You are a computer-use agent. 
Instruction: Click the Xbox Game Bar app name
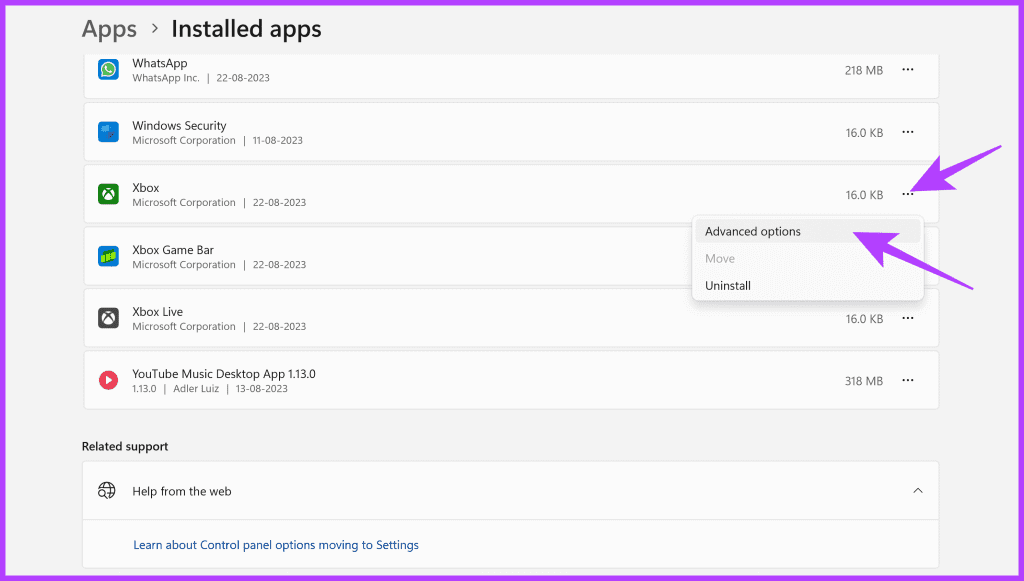click(172, 249)
